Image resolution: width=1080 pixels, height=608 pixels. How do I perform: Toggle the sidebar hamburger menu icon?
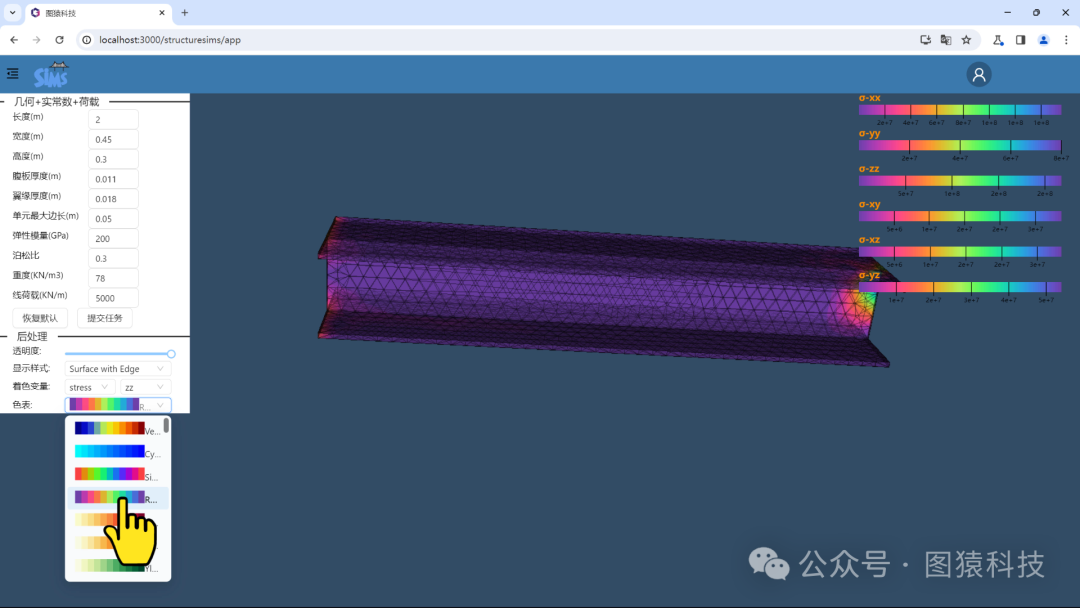point(12,73)
